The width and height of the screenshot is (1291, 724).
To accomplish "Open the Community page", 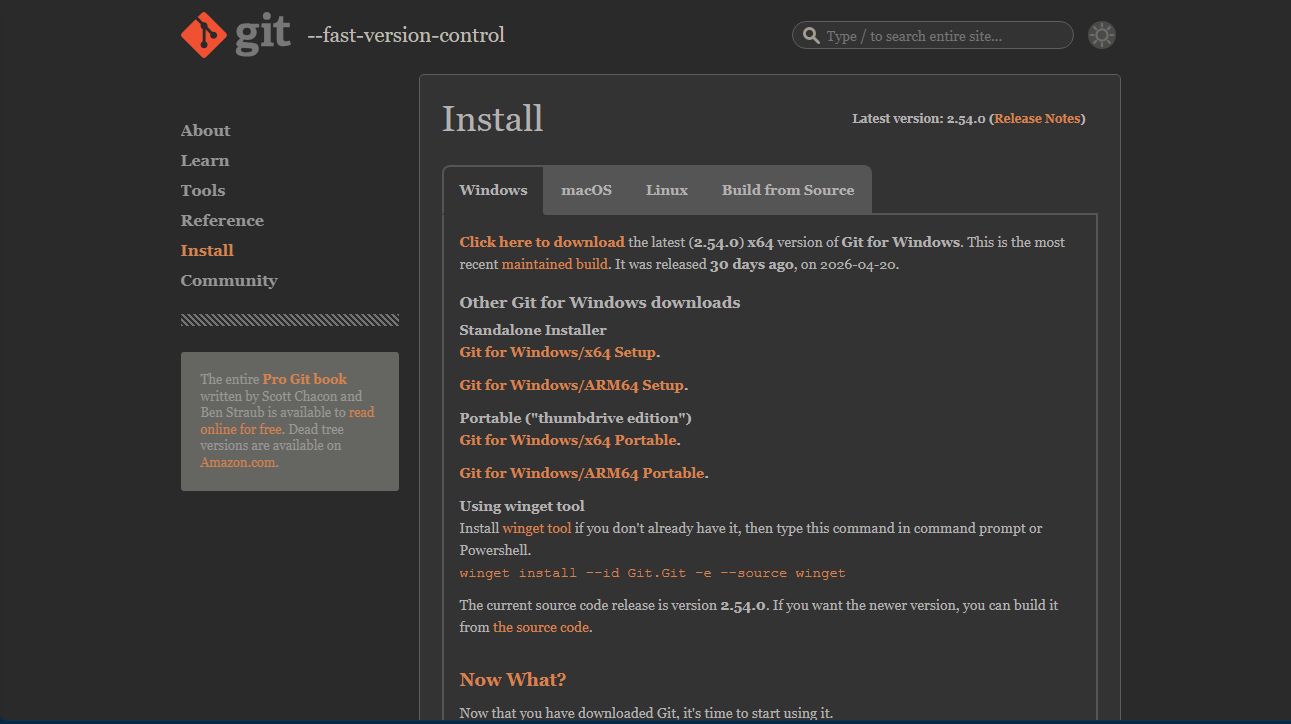I will tap(229, 281).
